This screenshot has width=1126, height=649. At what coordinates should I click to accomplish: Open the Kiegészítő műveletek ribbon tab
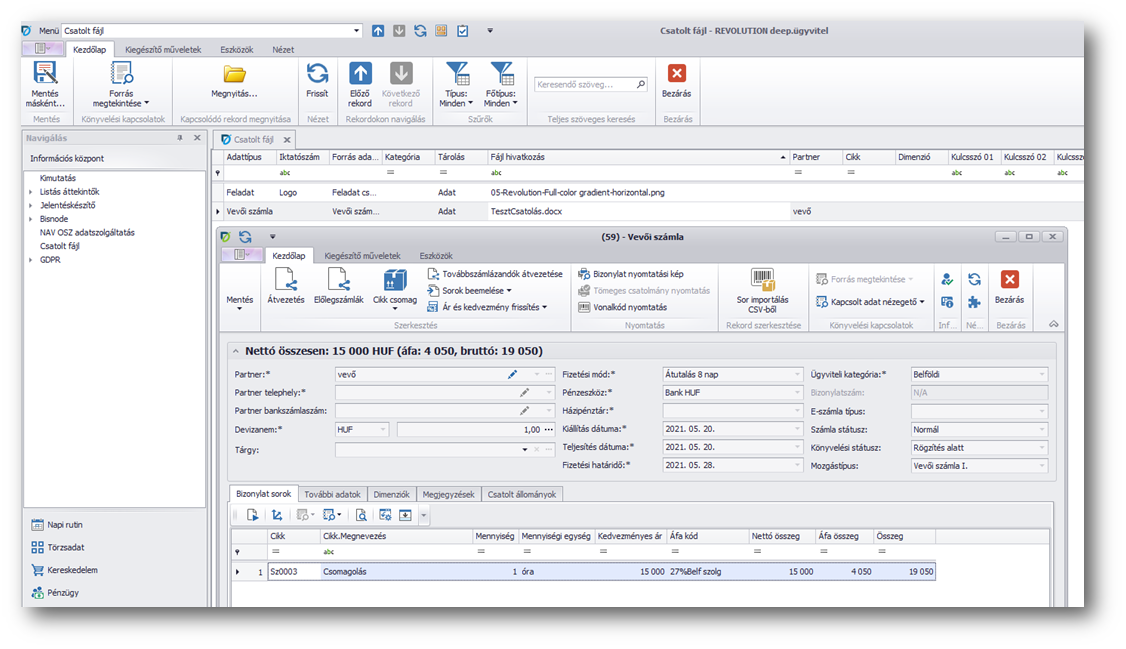(163, 49)
